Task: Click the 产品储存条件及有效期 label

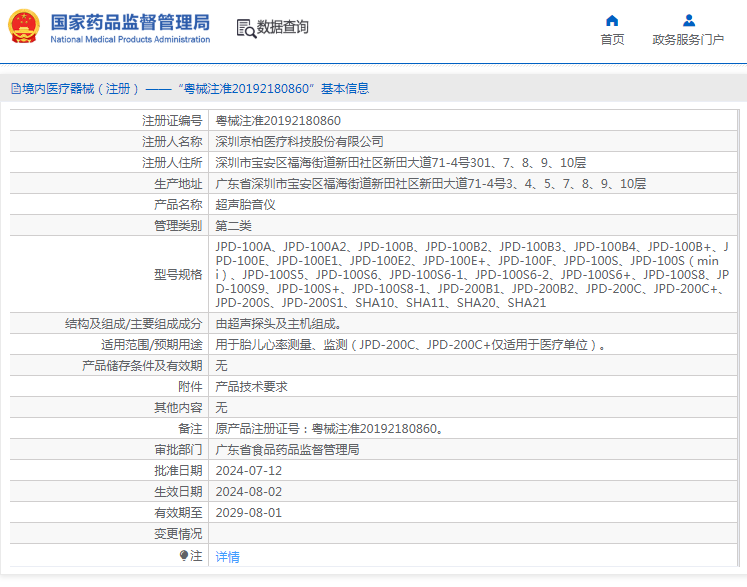Action: click(142, 366)
